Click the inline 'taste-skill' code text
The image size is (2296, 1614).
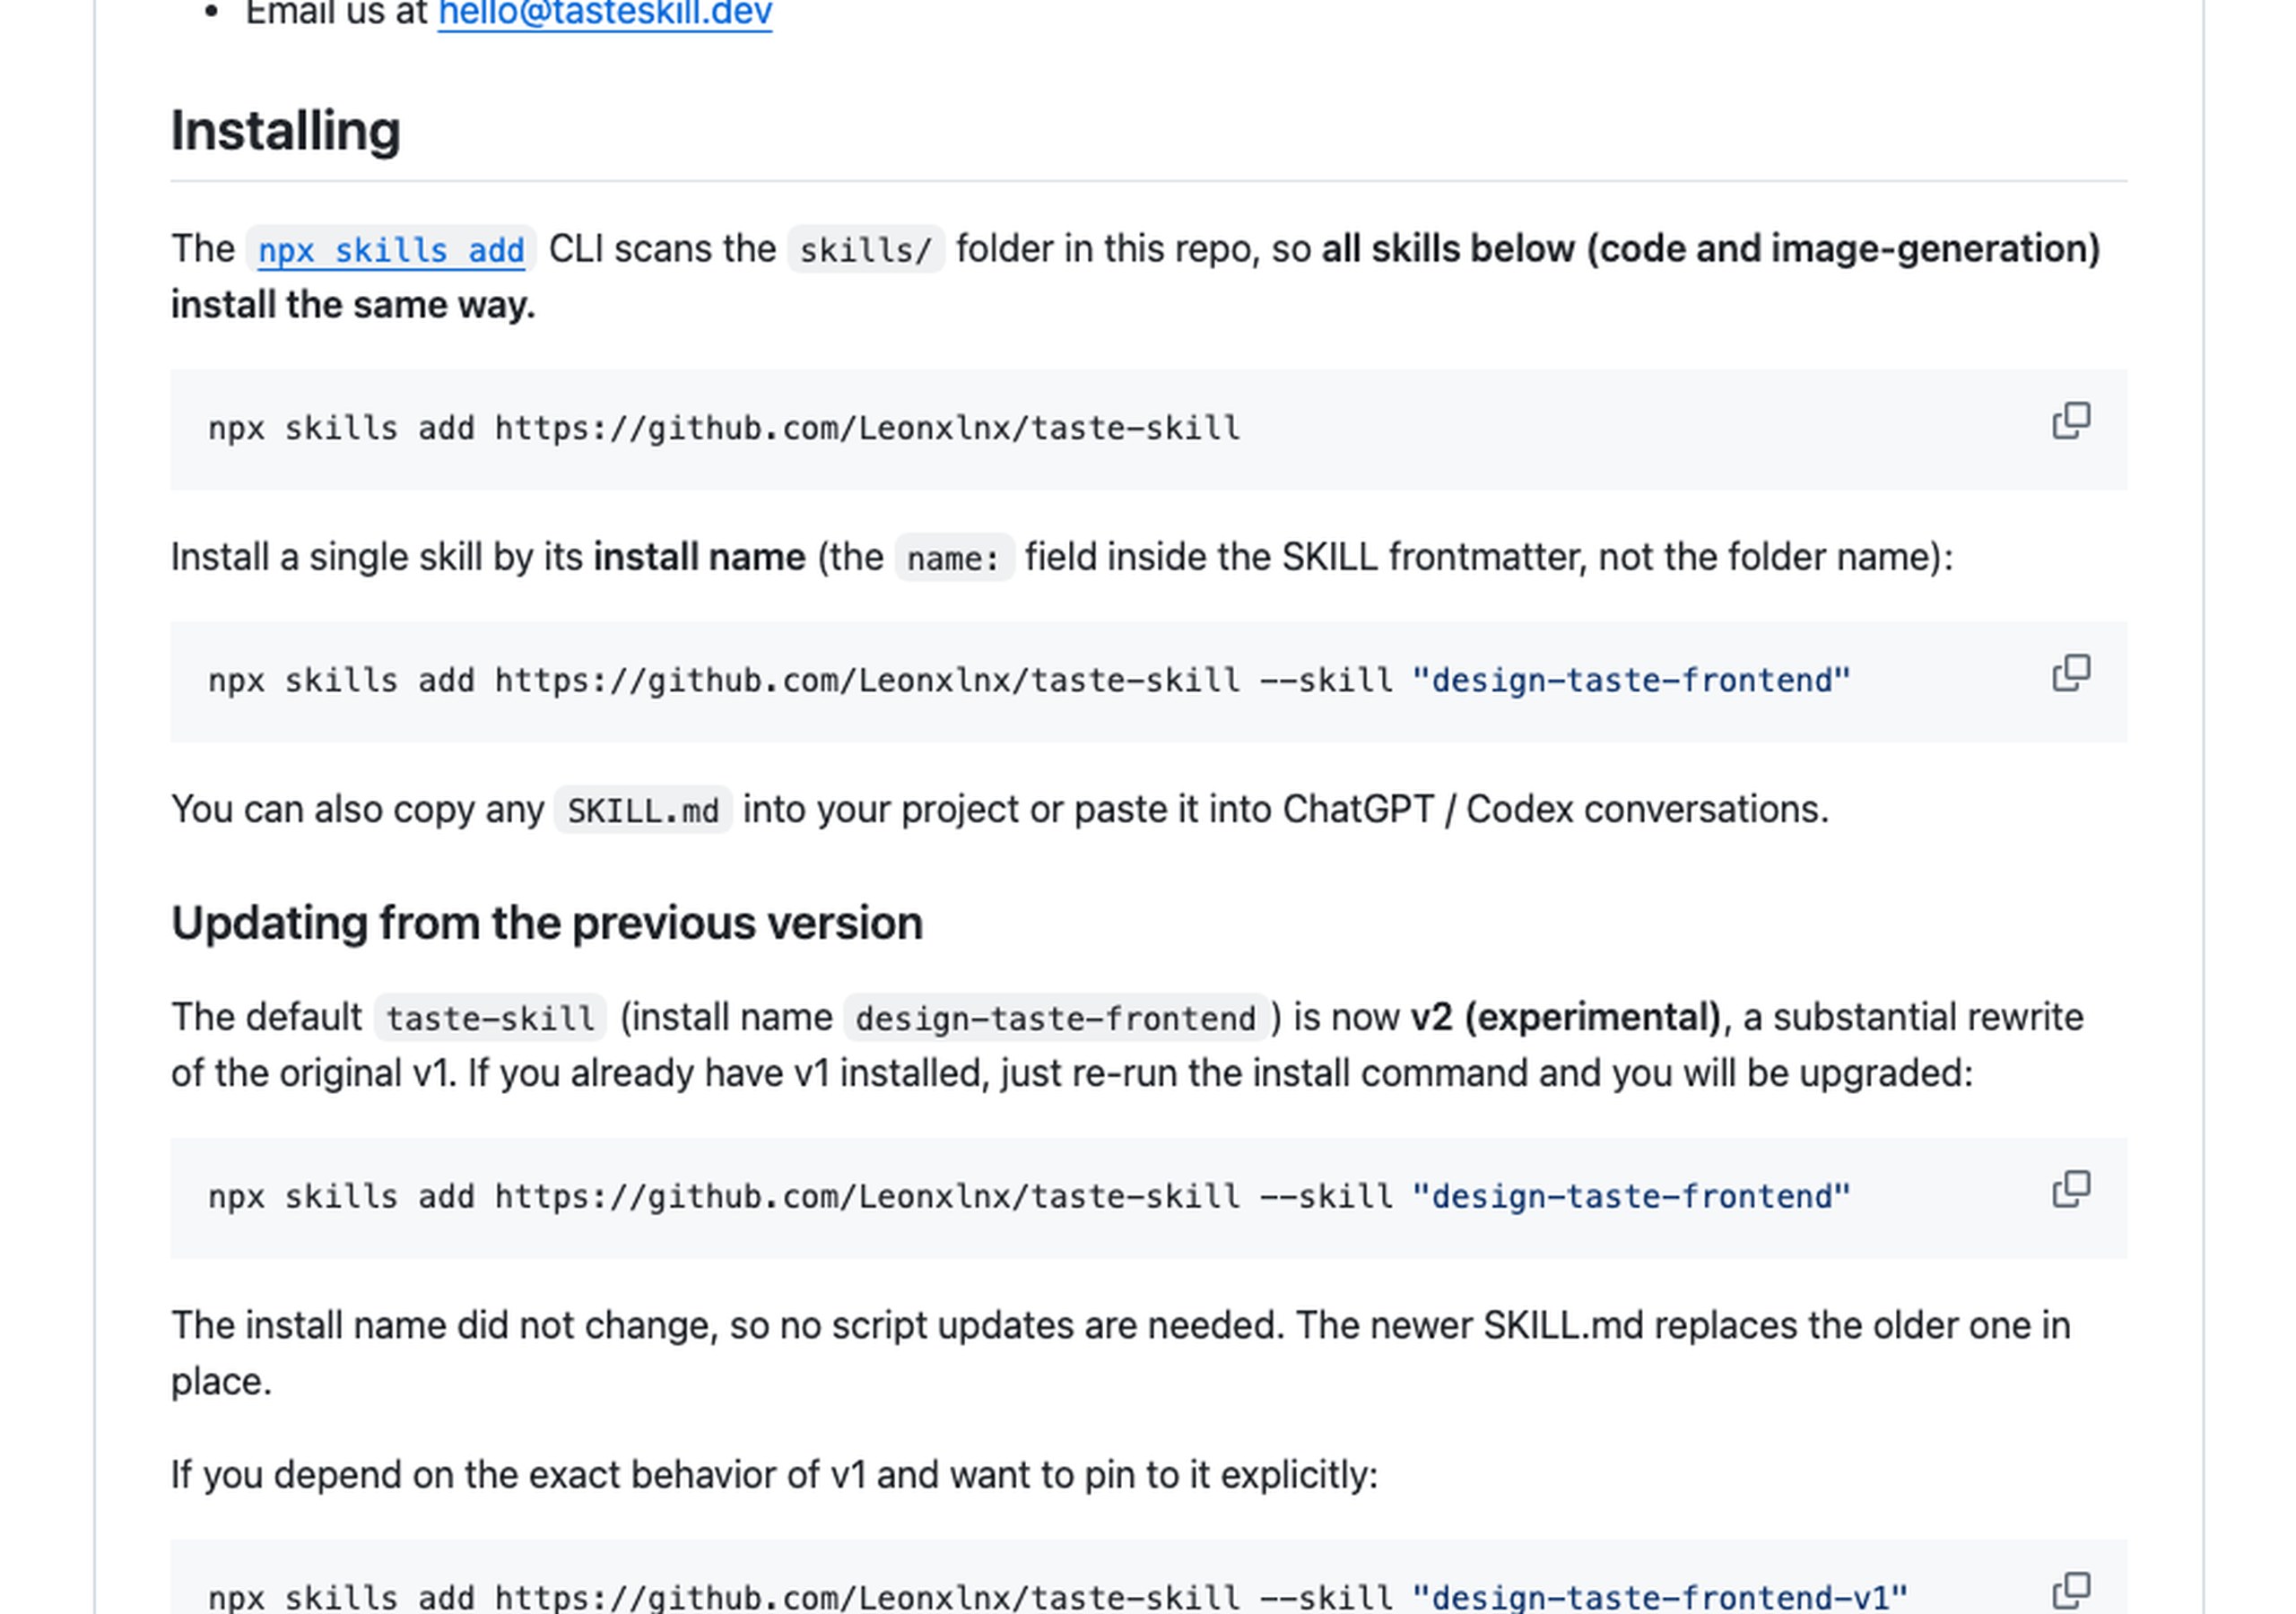pyautogui.click(x=491, y=1018)
